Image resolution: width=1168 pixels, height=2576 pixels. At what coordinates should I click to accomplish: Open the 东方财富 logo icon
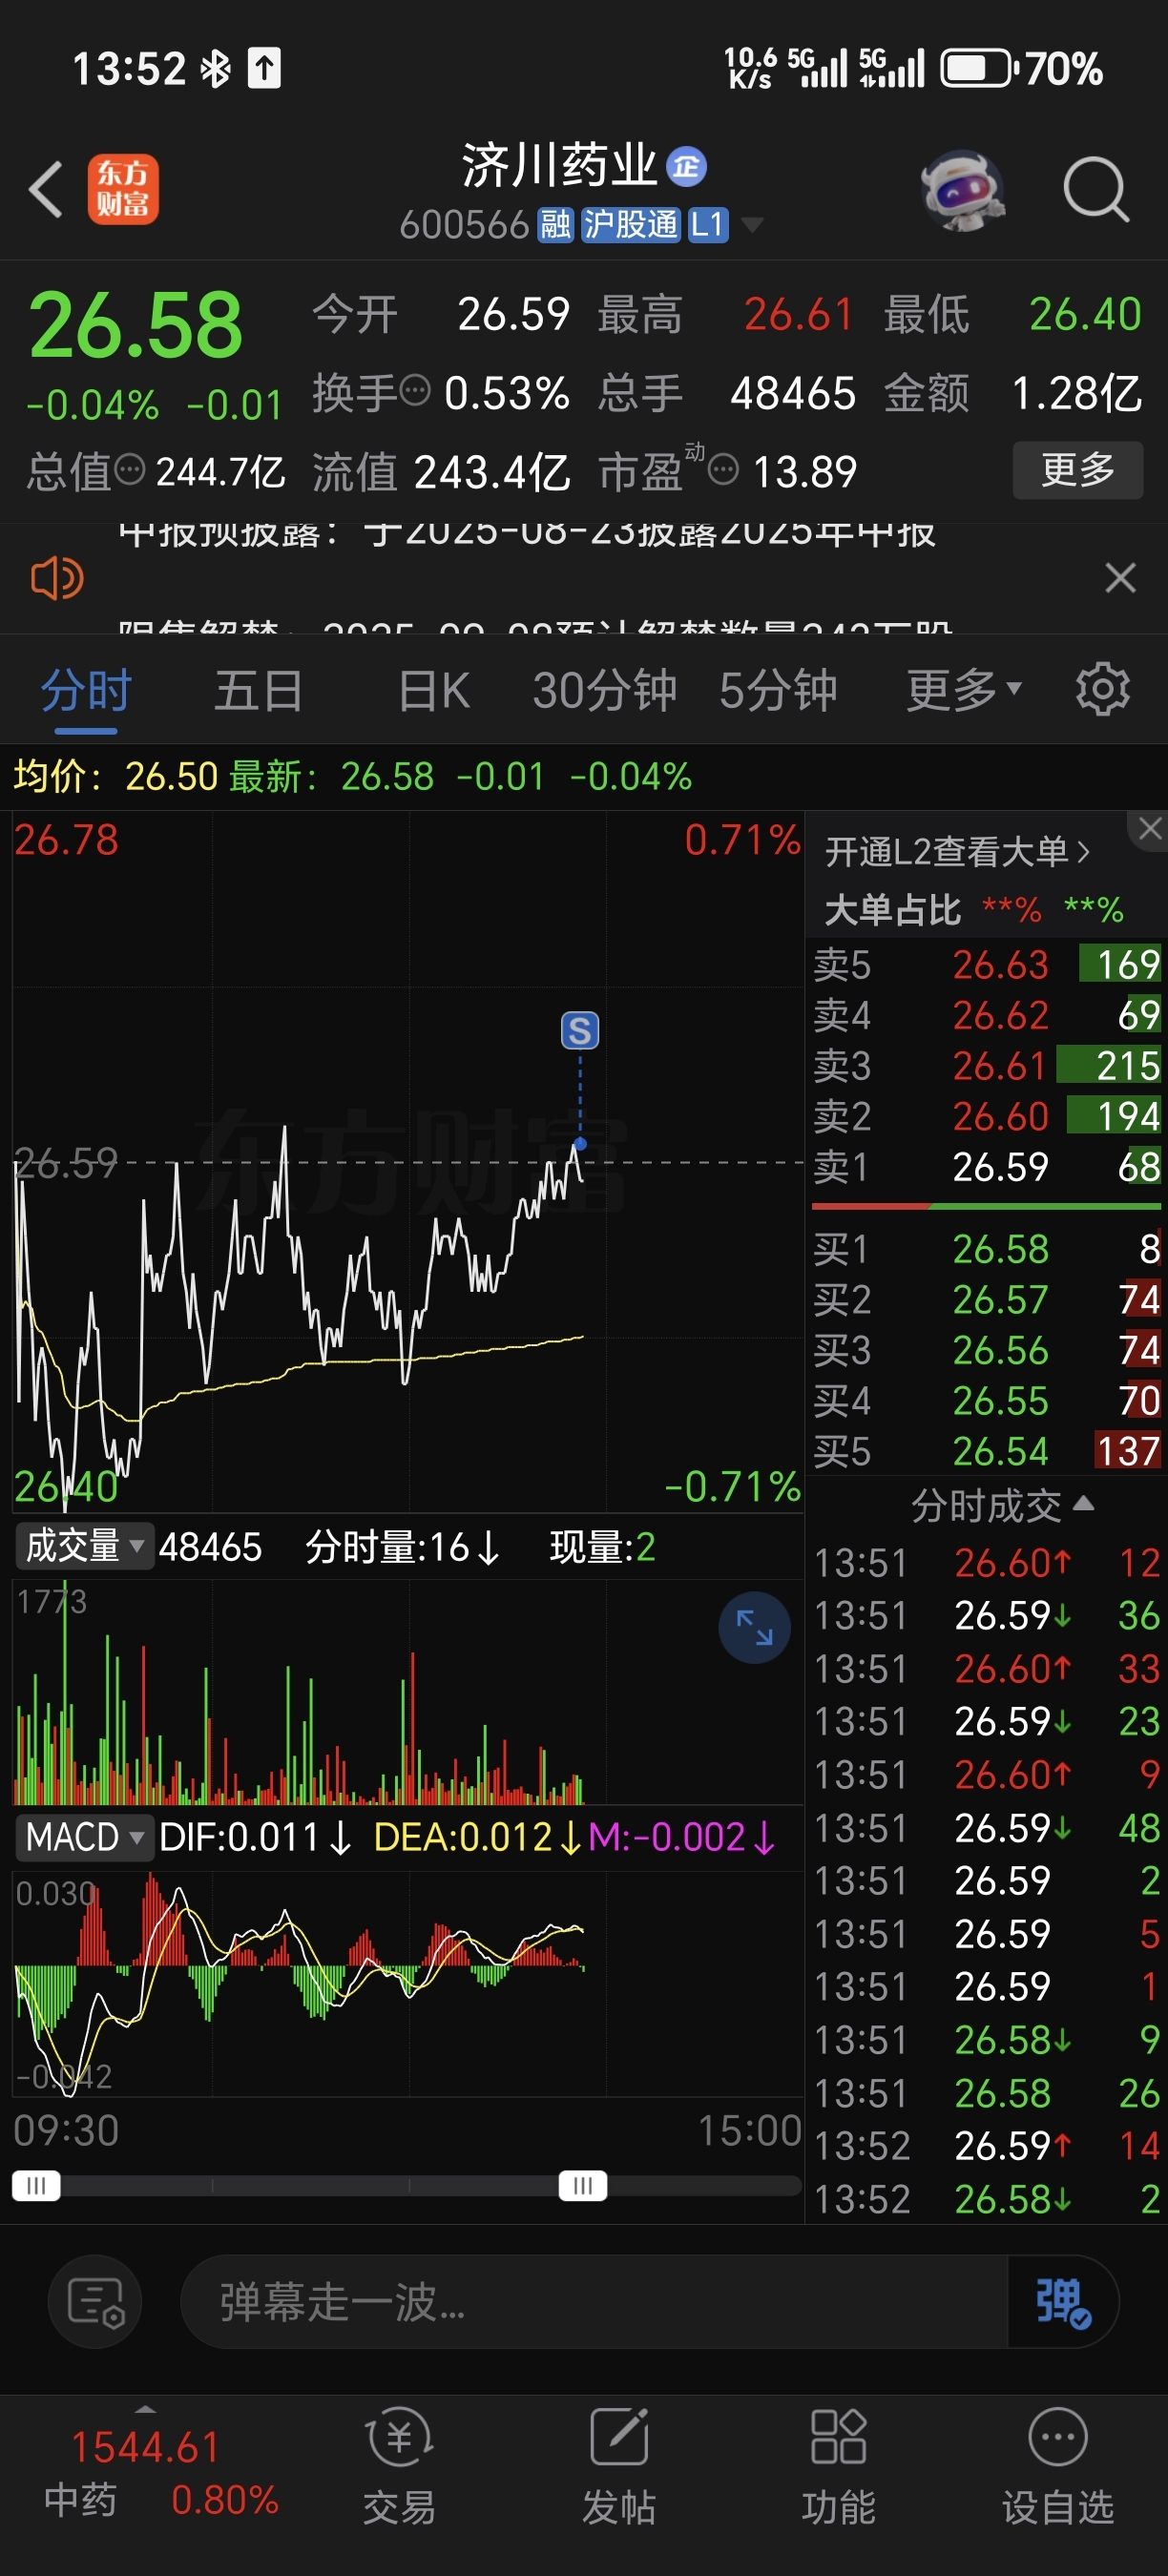pos(123,189)
